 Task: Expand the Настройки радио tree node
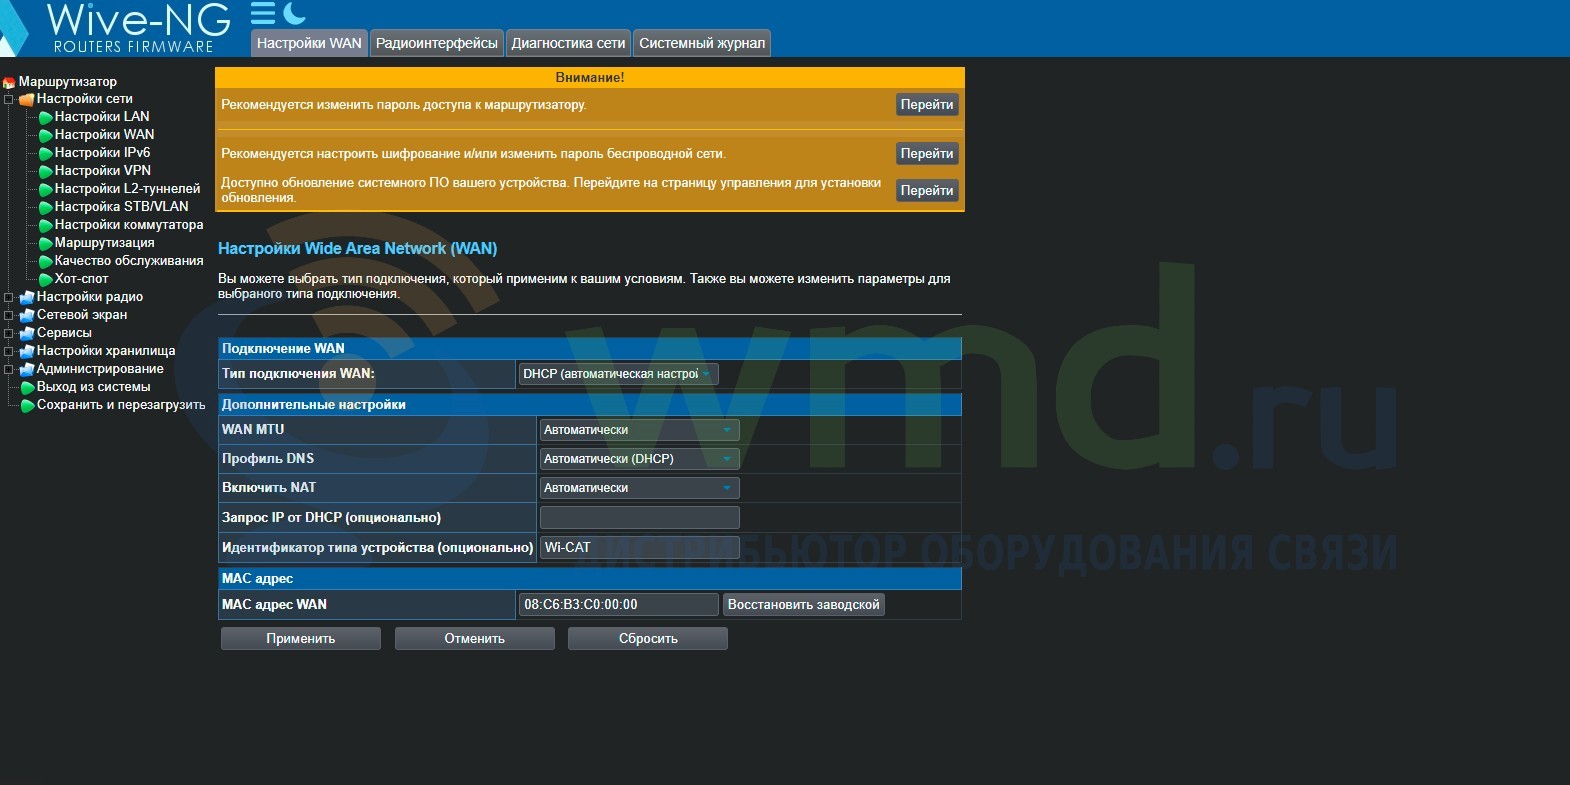9,297
